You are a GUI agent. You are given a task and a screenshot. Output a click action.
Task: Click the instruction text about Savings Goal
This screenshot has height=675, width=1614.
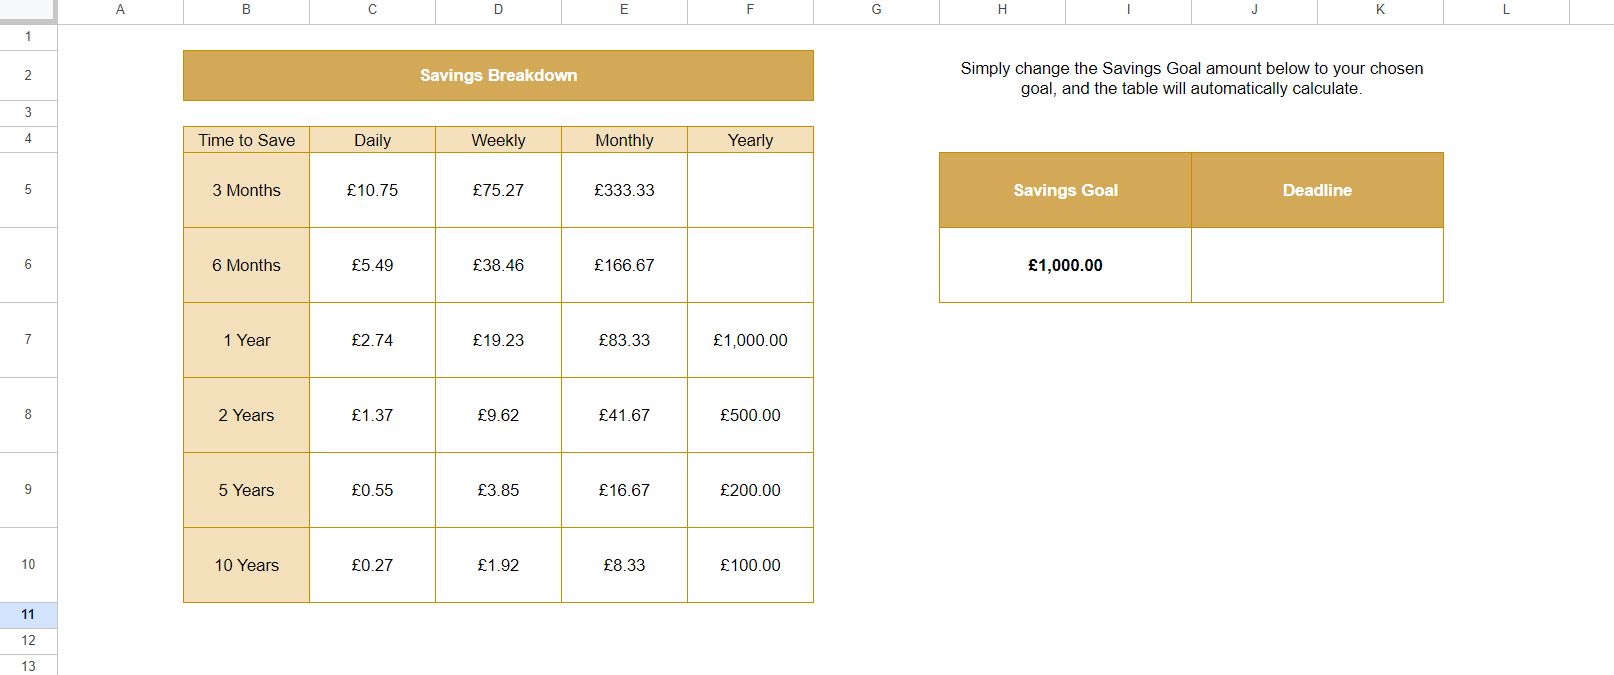click(x=1191, y=78)
